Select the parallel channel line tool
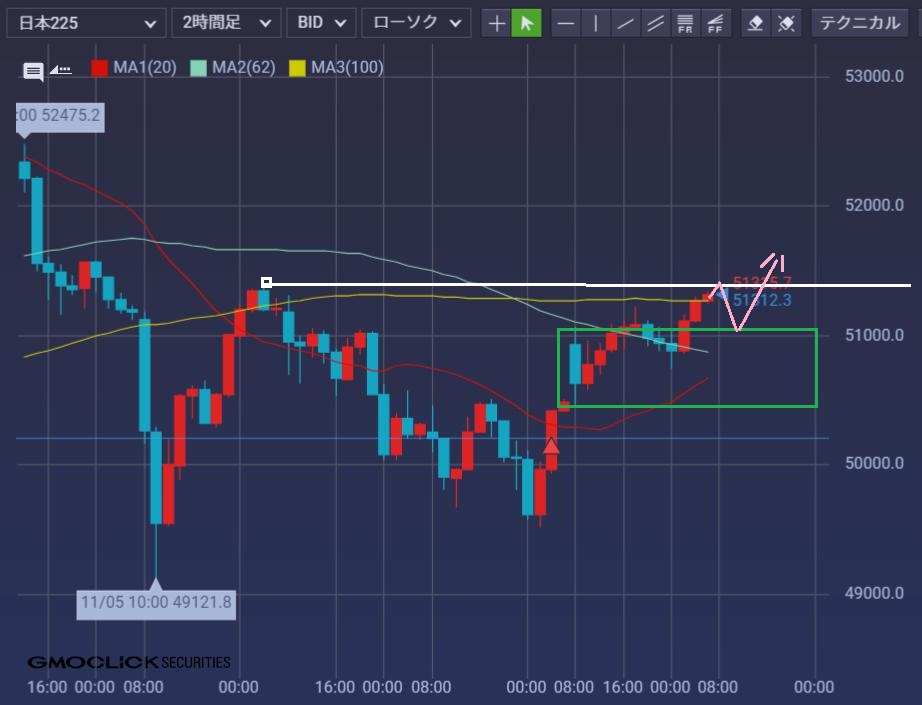Viewport: 922px width, 705px height. pos(656,23)
